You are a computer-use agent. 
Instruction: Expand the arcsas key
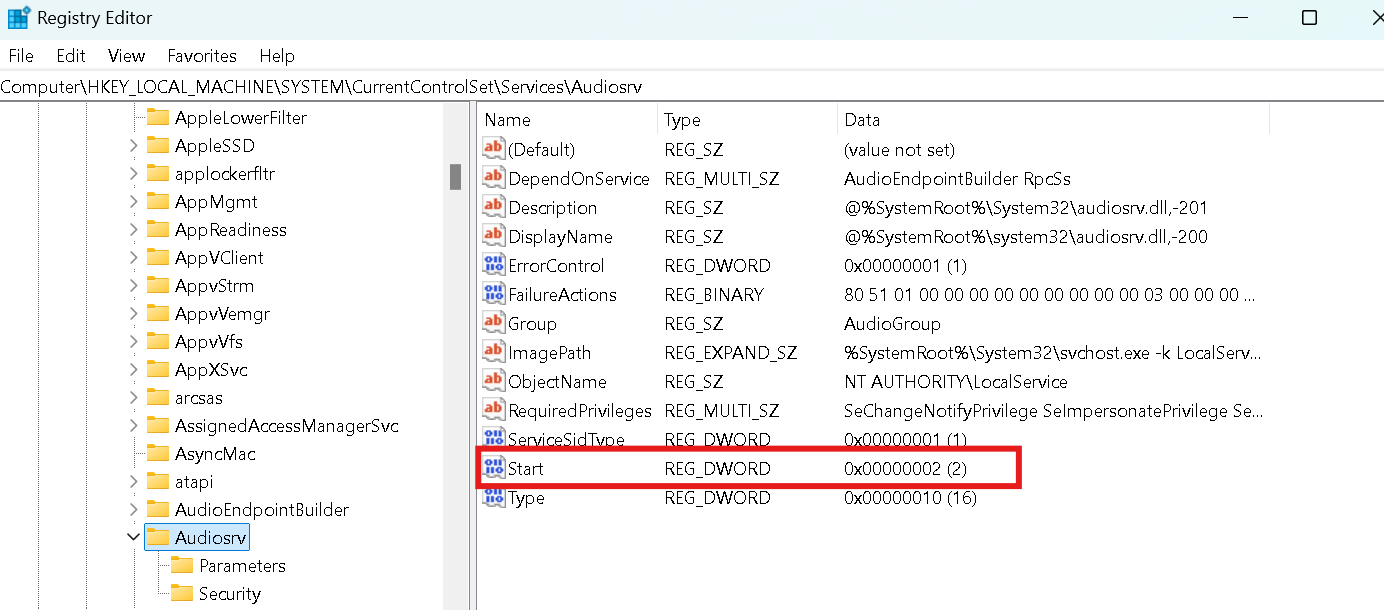click(133, 397)
